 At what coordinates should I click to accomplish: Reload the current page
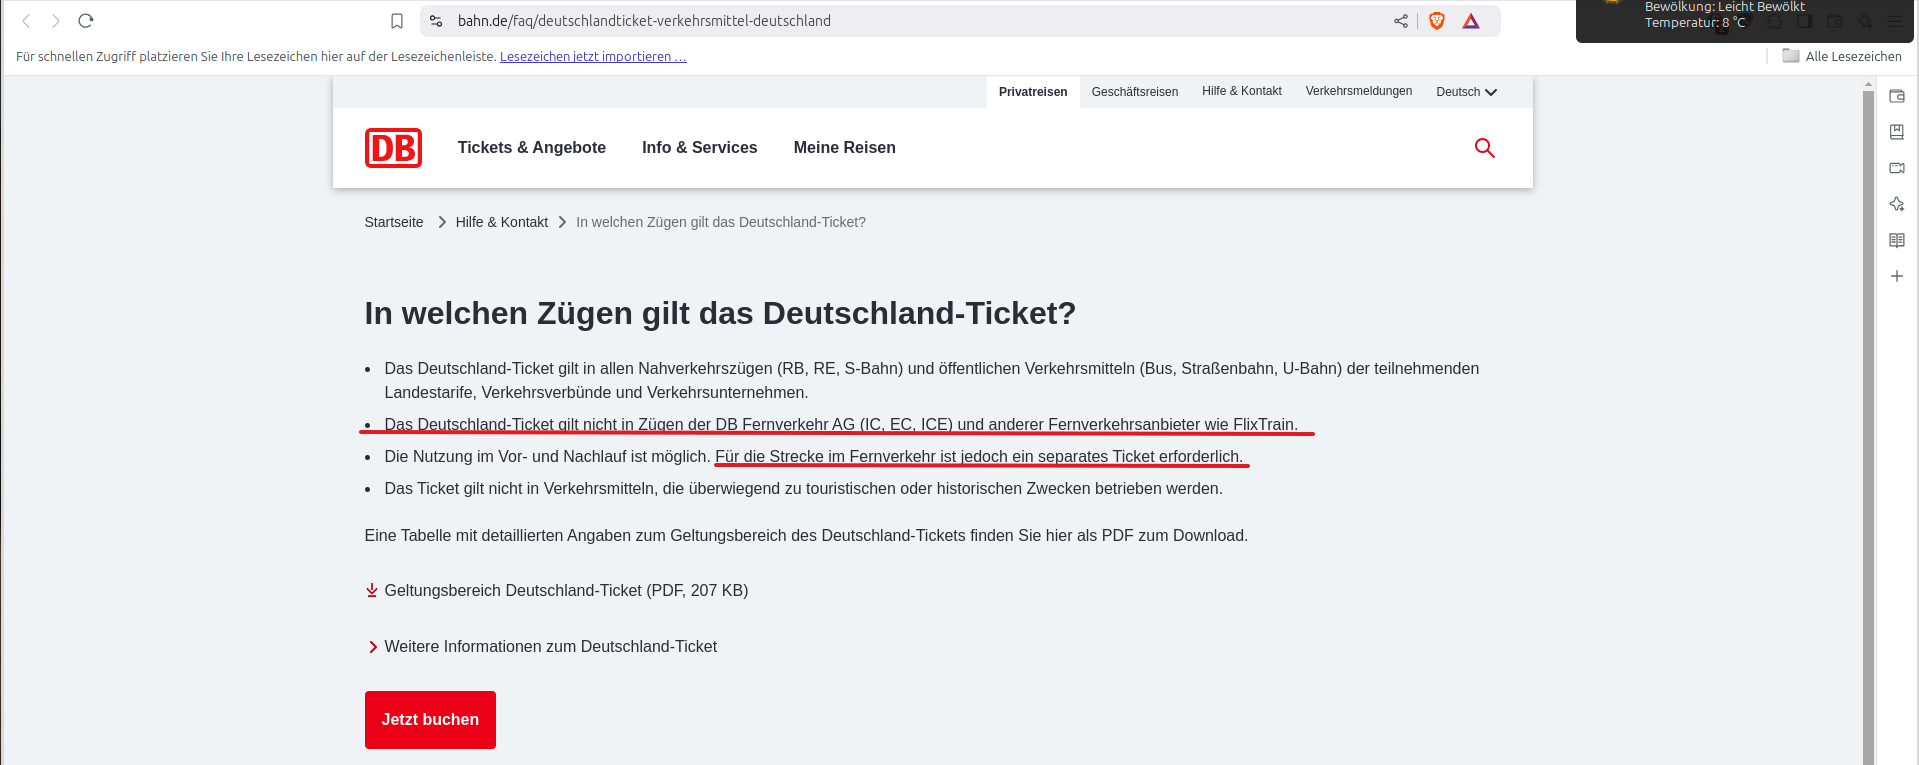[86, 21]
